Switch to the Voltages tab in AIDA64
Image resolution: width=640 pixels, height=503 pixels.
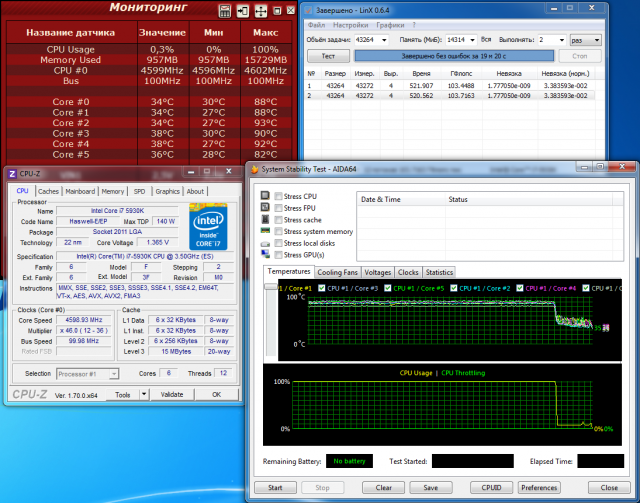pos(378,272)
